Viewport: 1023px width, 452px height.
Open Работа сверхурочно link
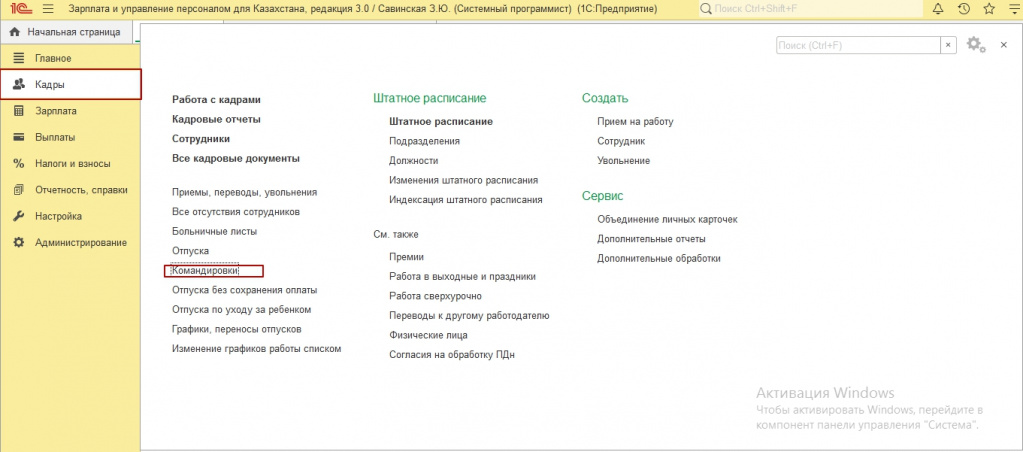[x=435, y=296]
